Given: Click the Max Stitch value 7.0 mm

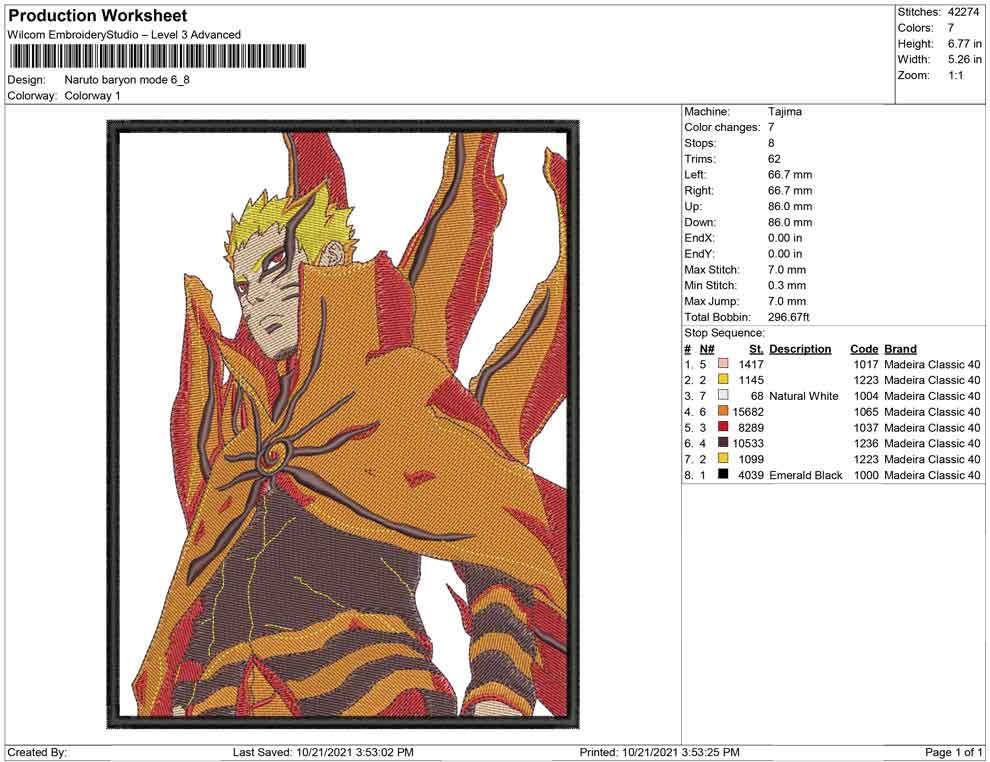Looking at the screenshot, I should click(787, 270).
